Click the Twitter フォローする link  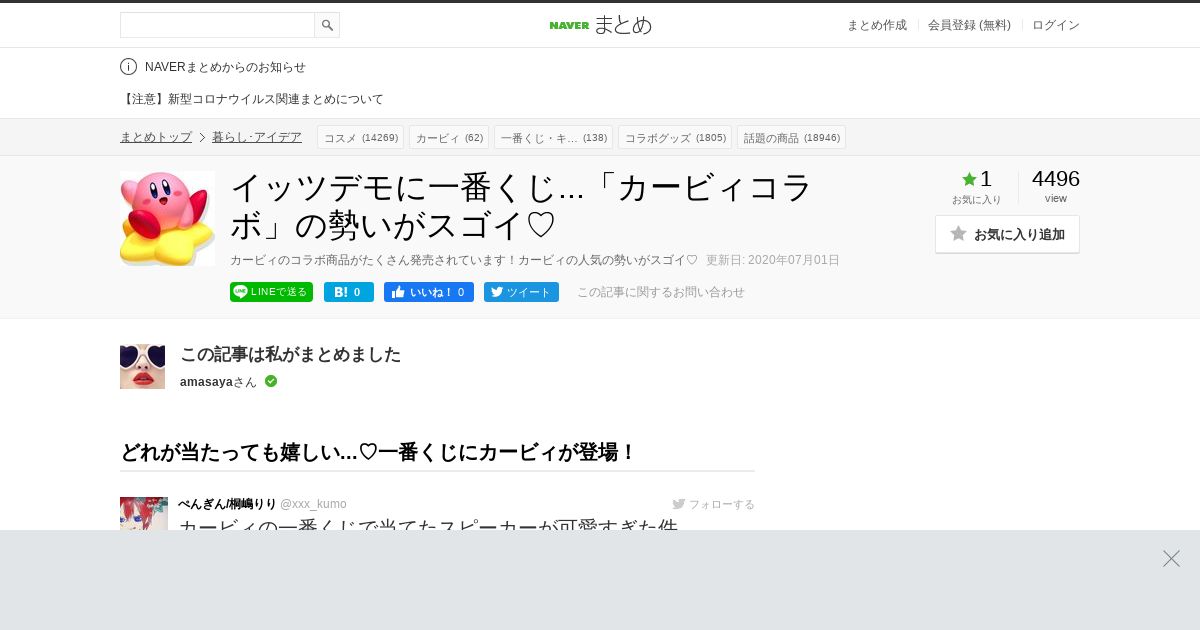(x=714, y=504)
